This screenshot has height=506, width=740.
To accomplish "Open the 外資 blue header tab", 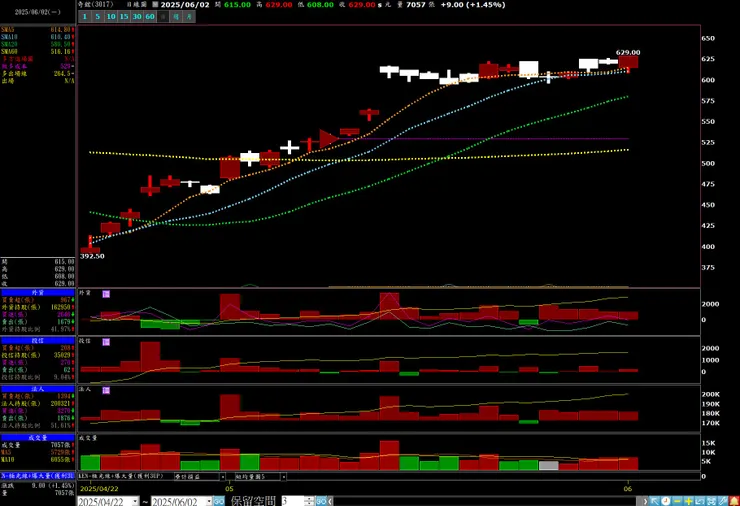I will pos(38,293).
